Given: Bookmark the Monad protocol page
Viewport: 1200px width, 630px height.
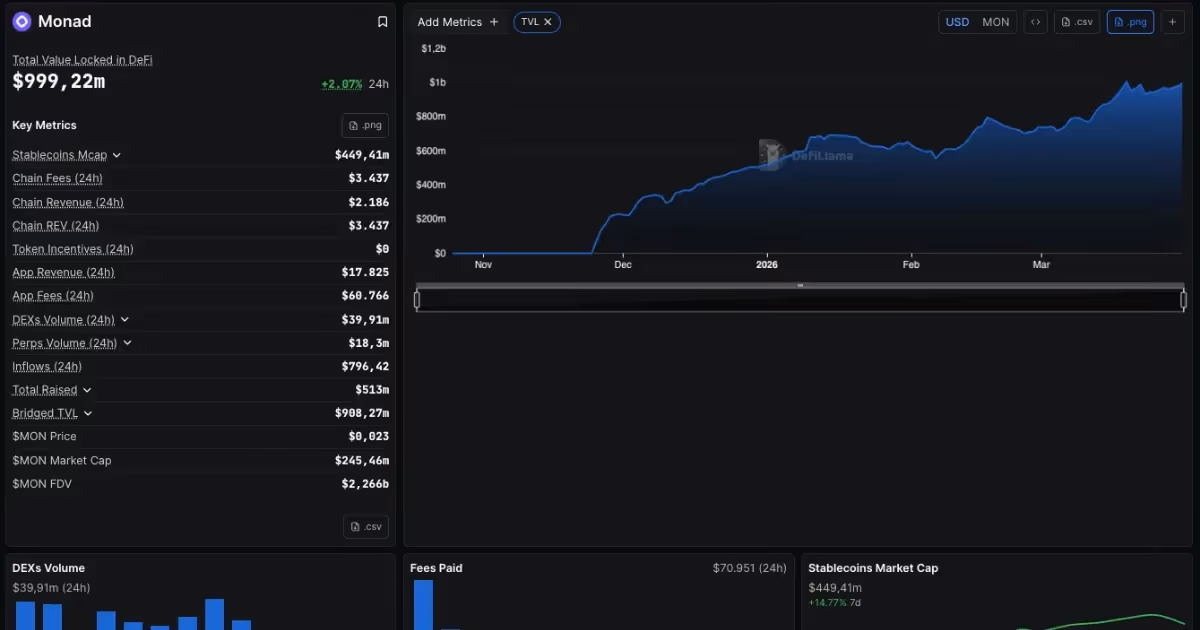Looking at the screenshot, I should pyautogui.click(x=382, y=20).
